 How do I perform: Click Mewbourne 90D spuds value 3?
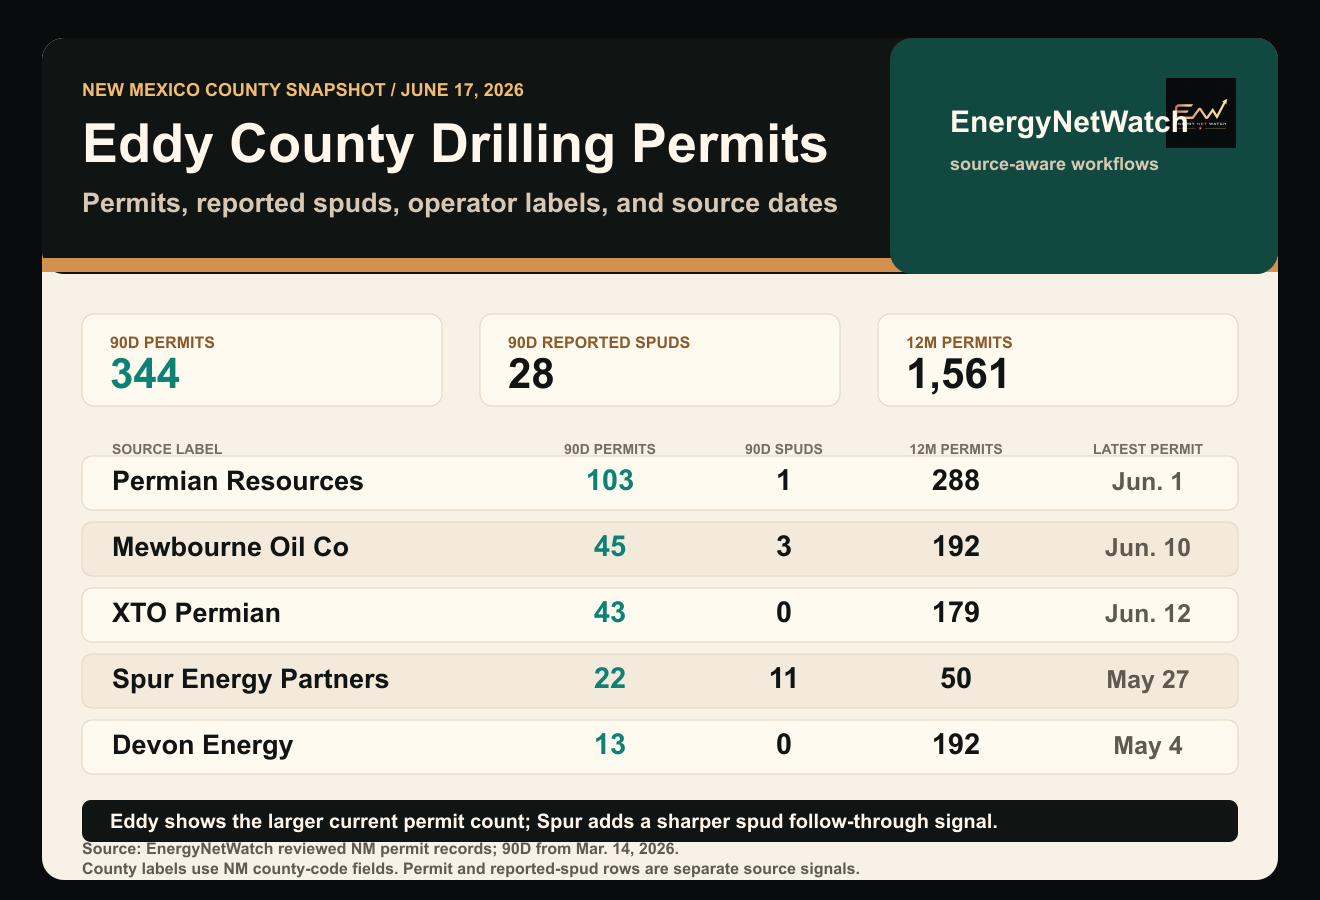(784, 547)
